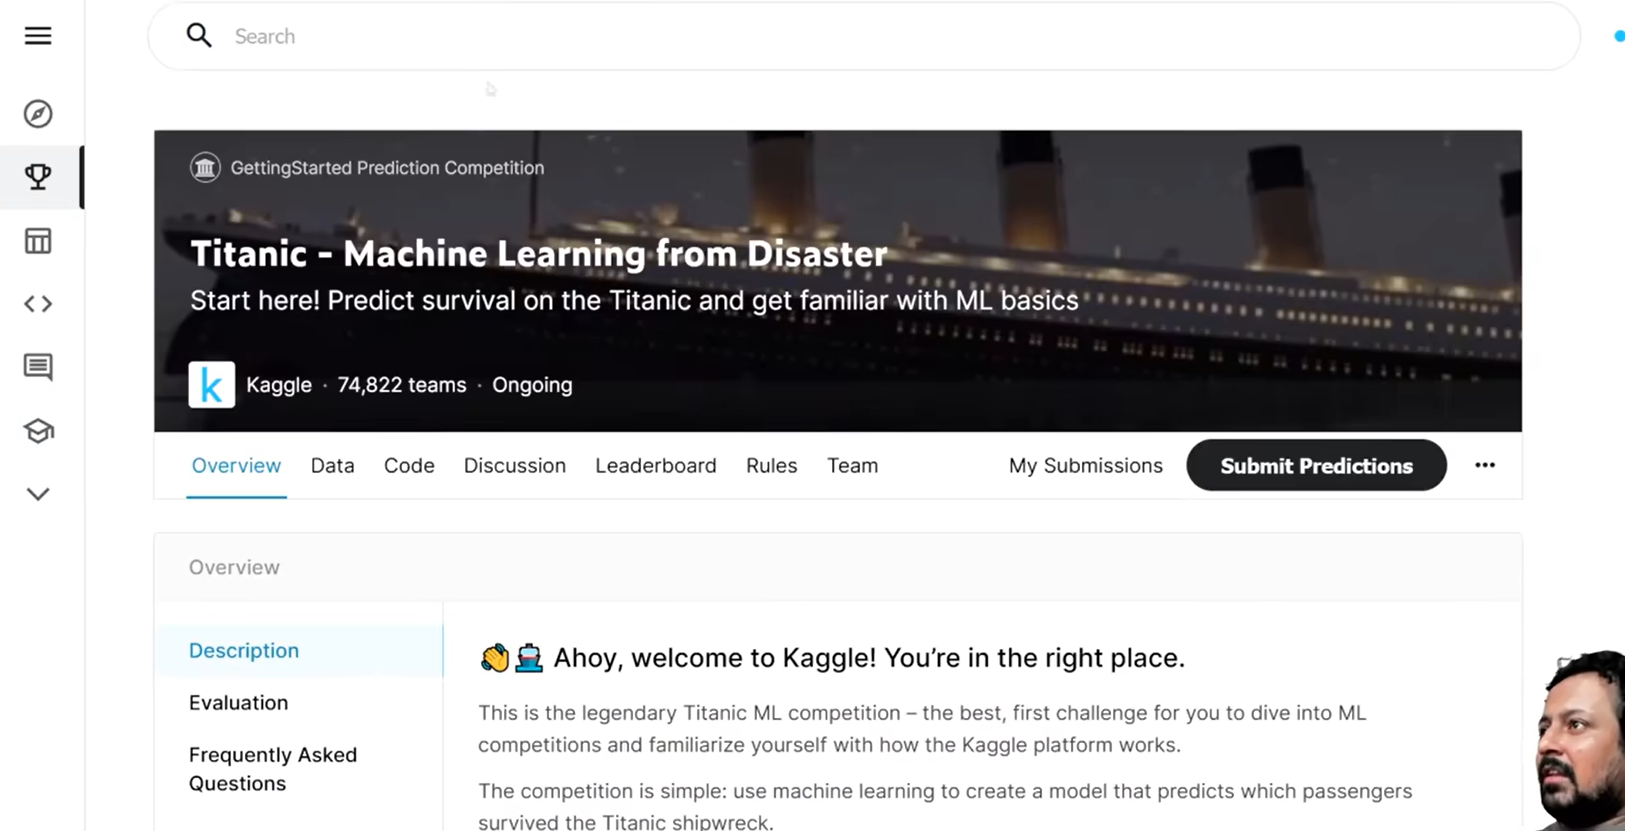Focus the Search input field
Viewport: 1625px width, 831px height.
pyautogui.click(x=864, y=36)
